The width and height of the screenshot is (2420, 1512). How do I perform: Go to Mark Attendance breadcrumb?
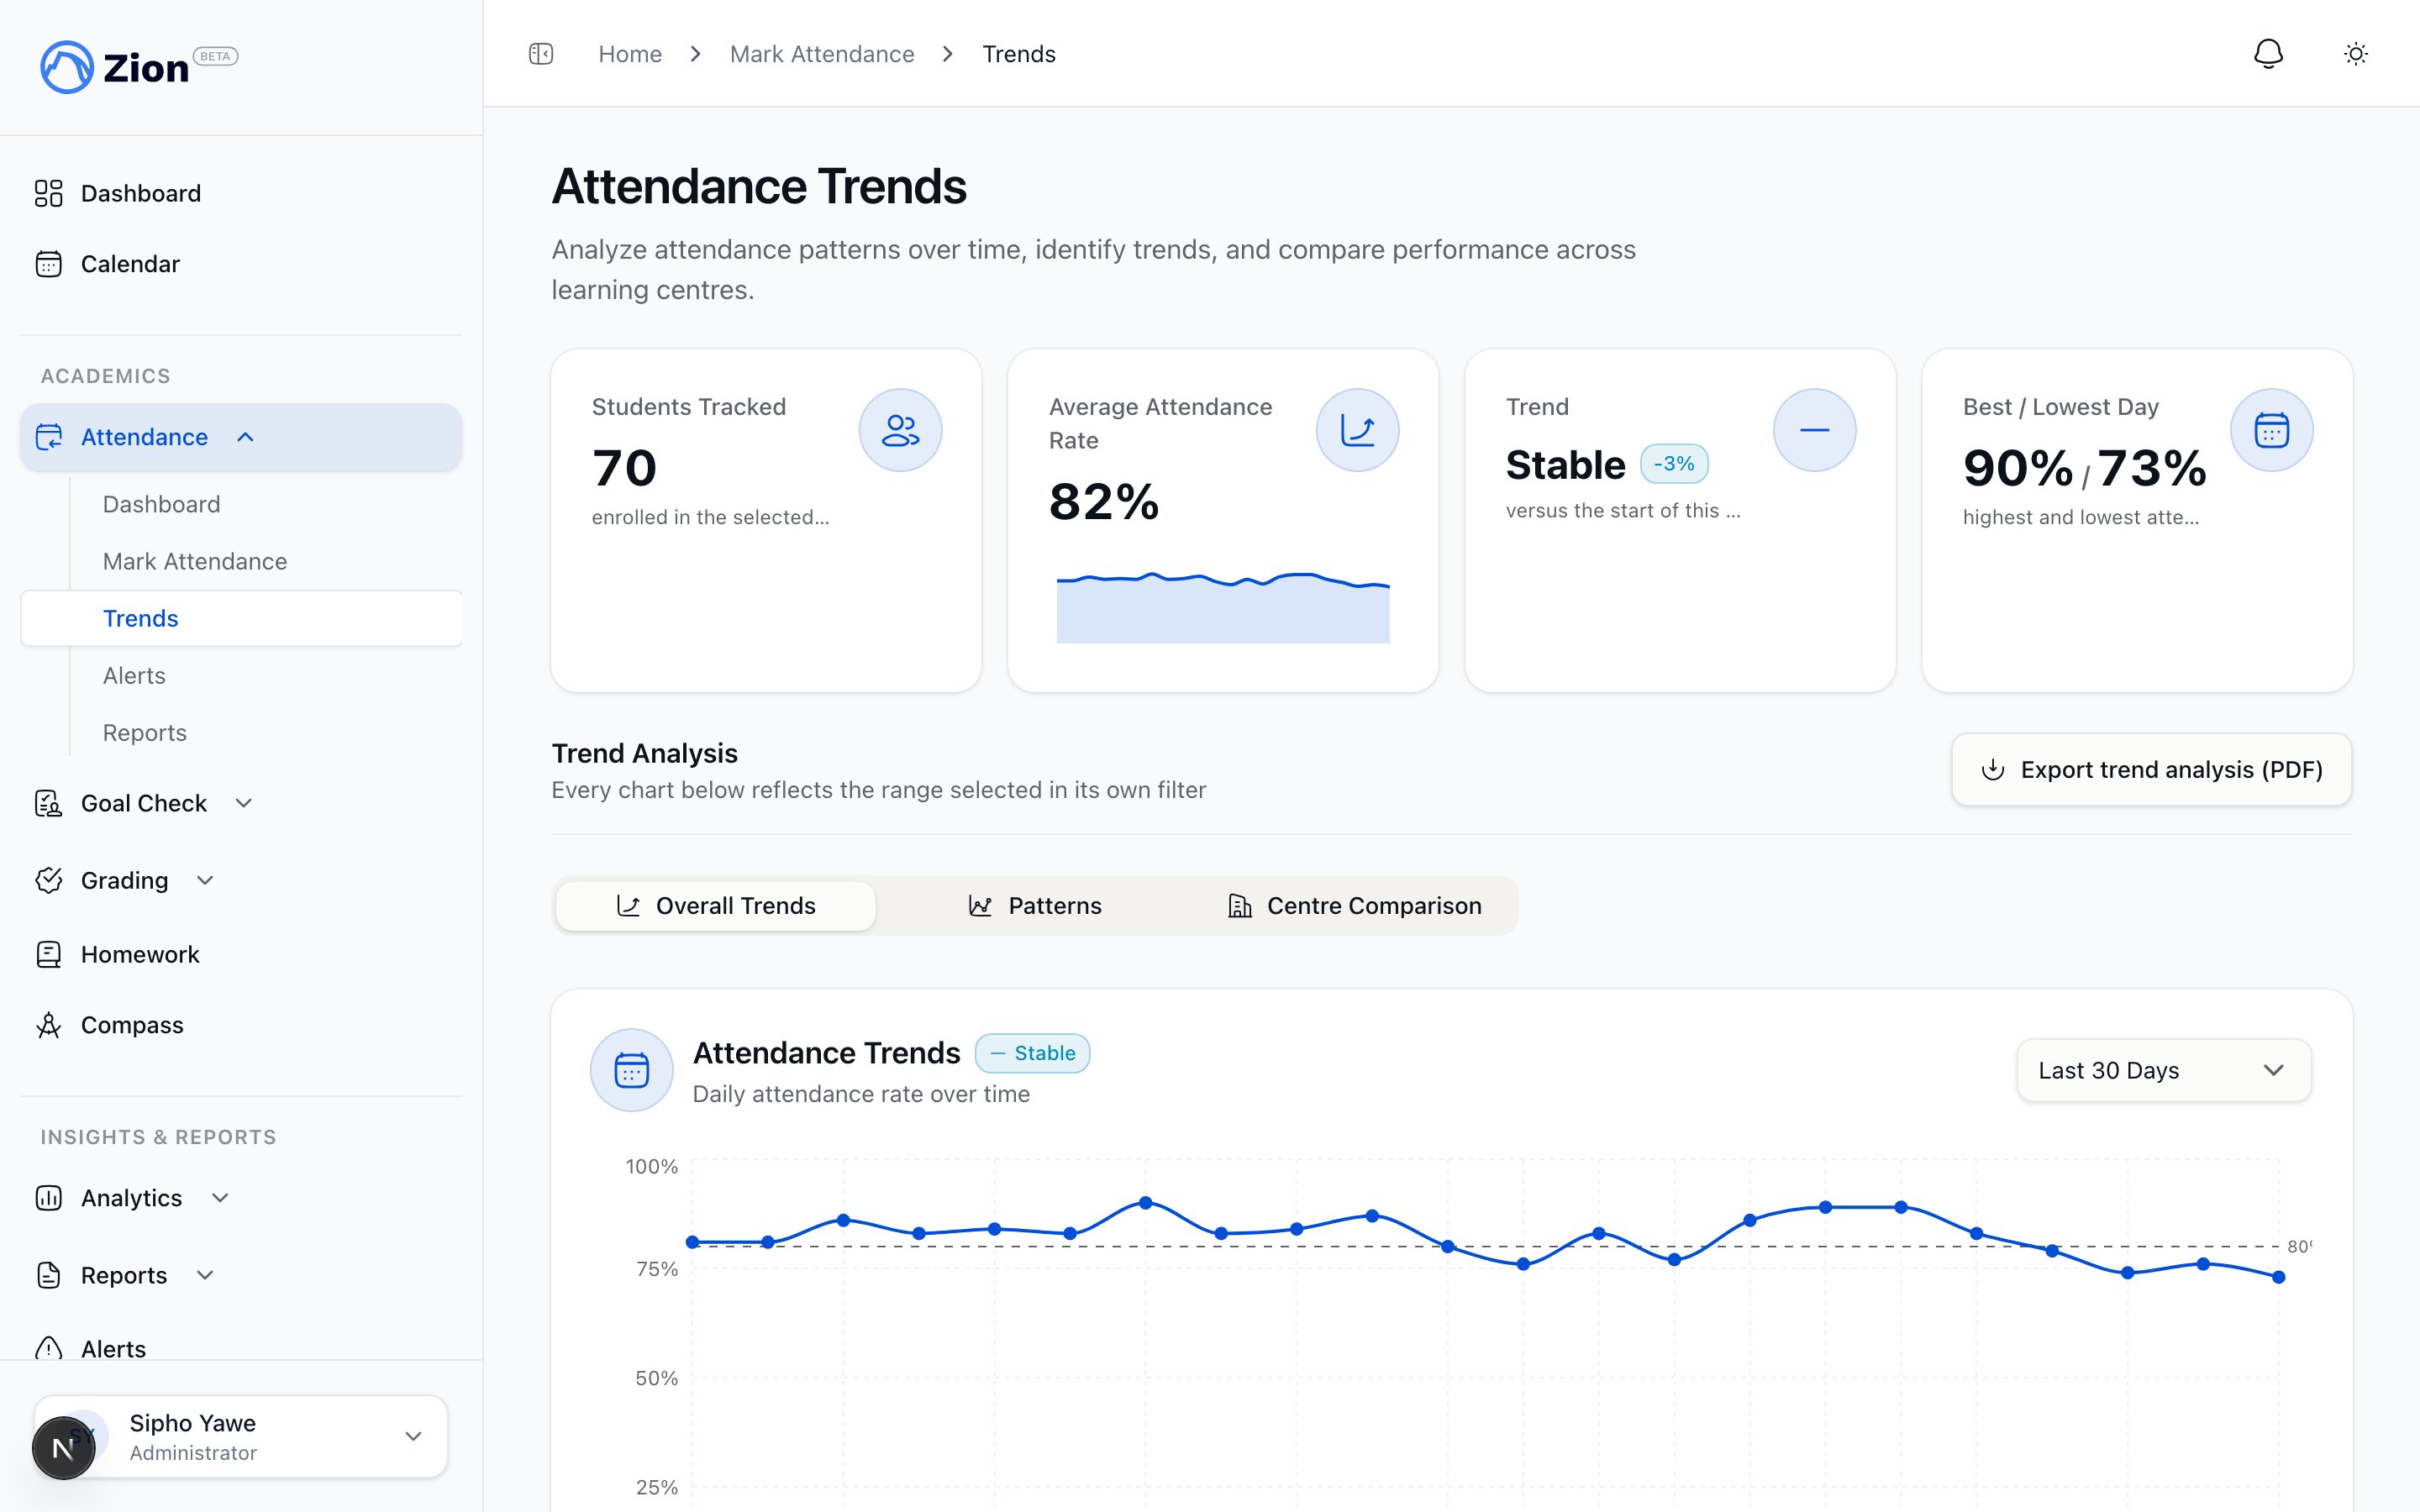coord(822,54)
